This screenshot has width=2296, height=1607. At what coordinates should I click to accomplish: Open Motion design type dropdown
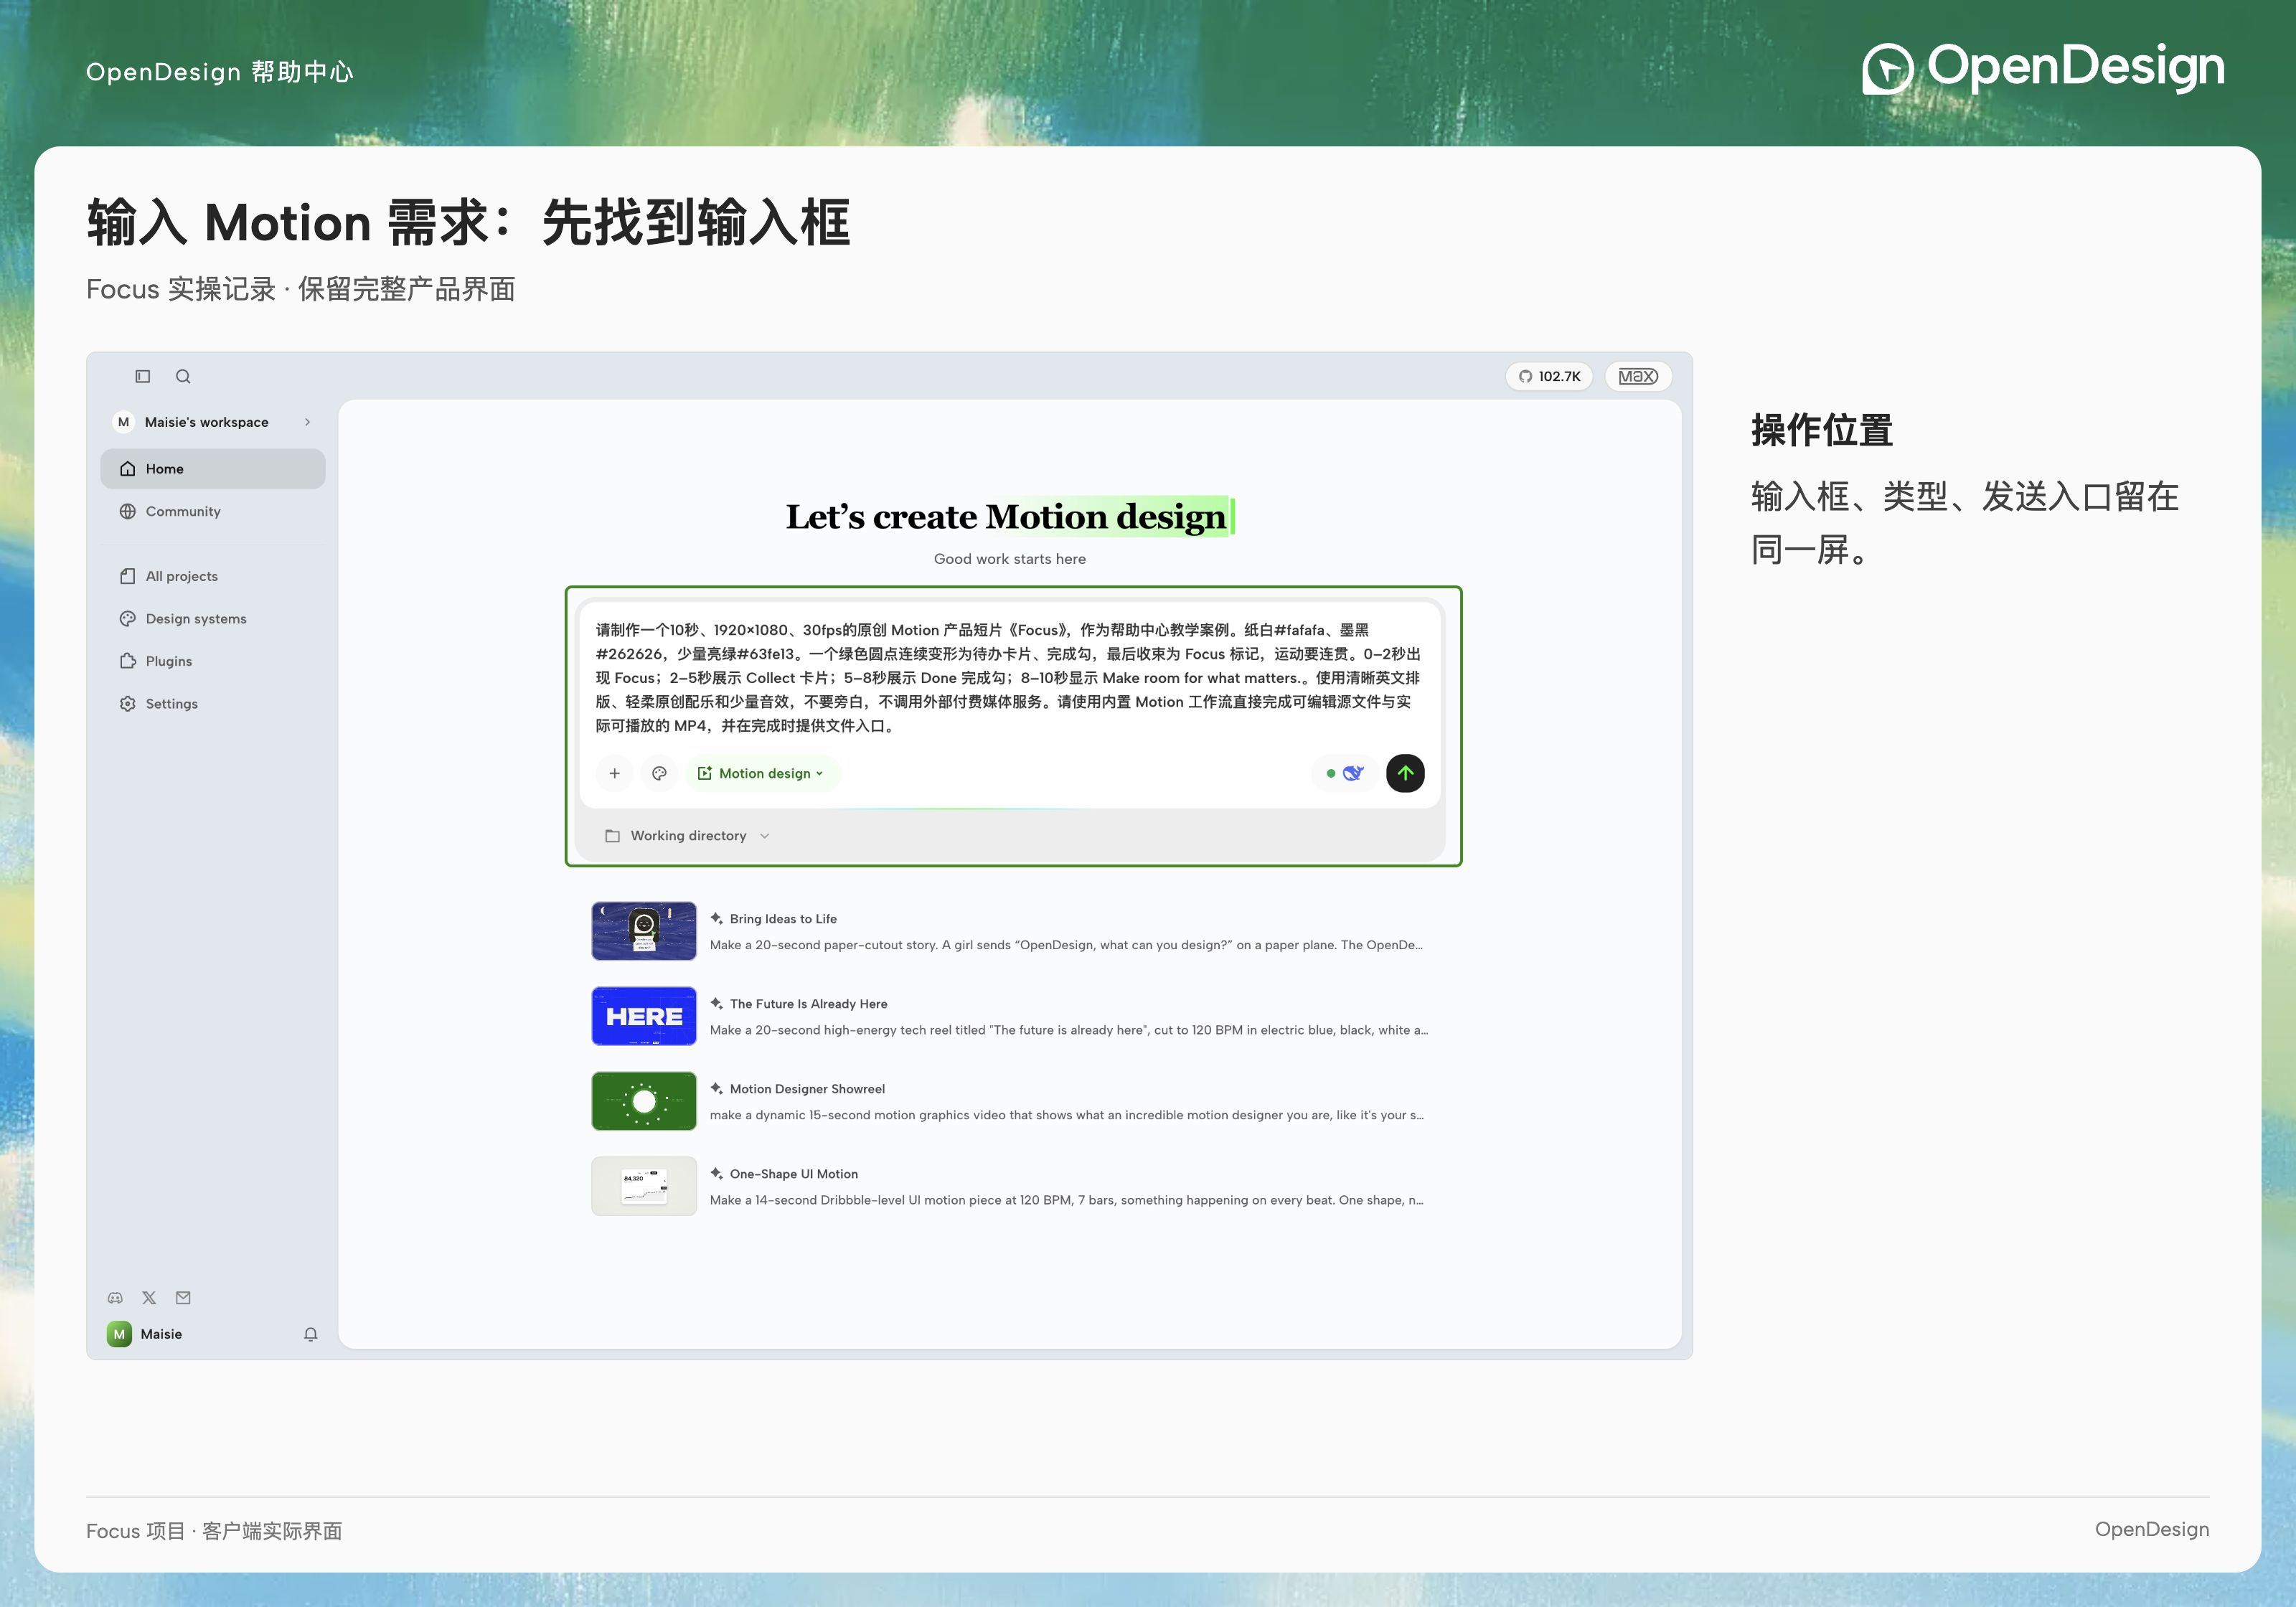coord(762,773)
